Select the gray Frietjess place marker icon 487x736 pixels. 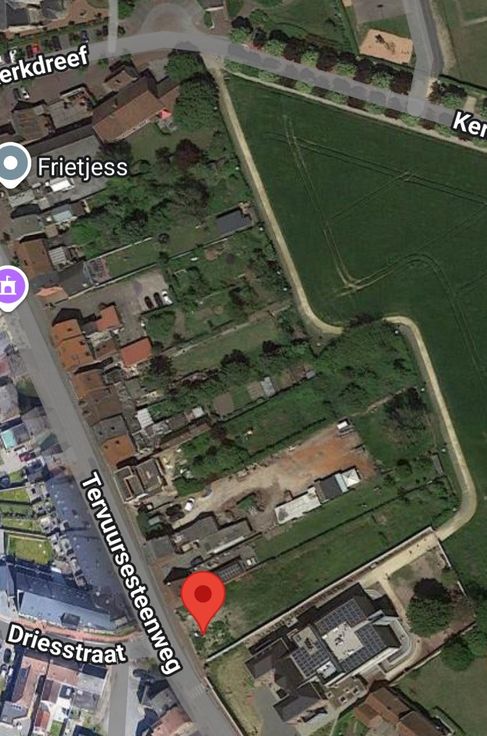tap(11, 165)
